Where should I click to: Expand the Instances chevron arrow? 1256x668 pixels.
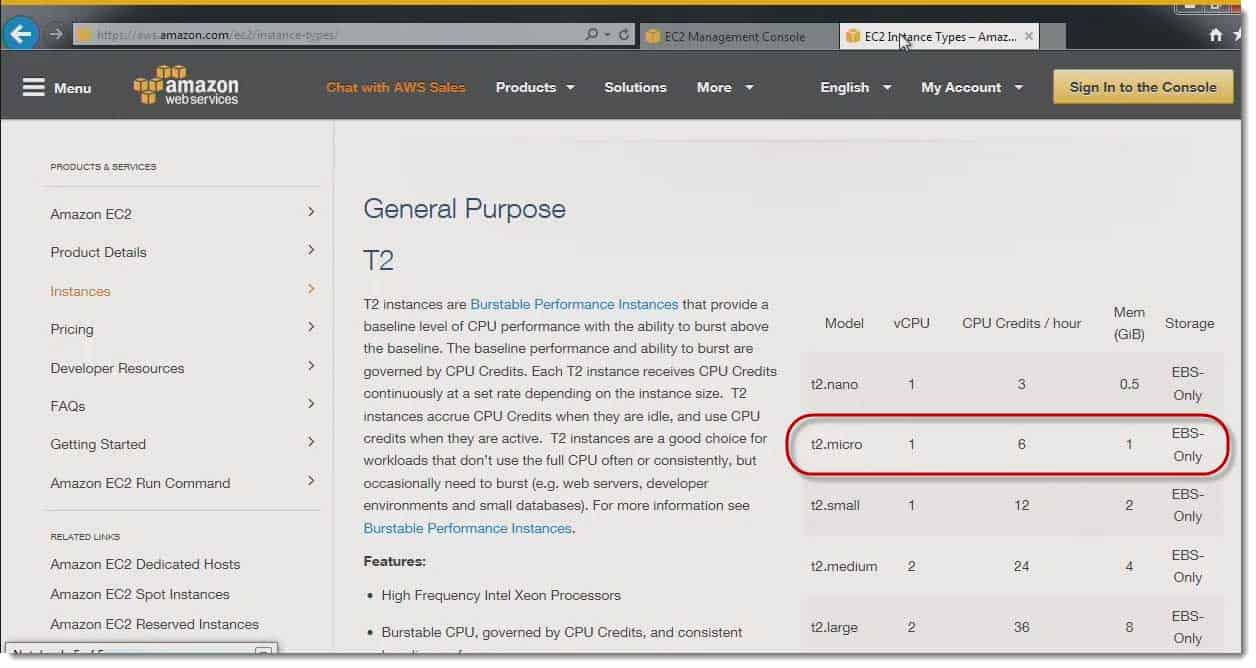tap(311, 289)
